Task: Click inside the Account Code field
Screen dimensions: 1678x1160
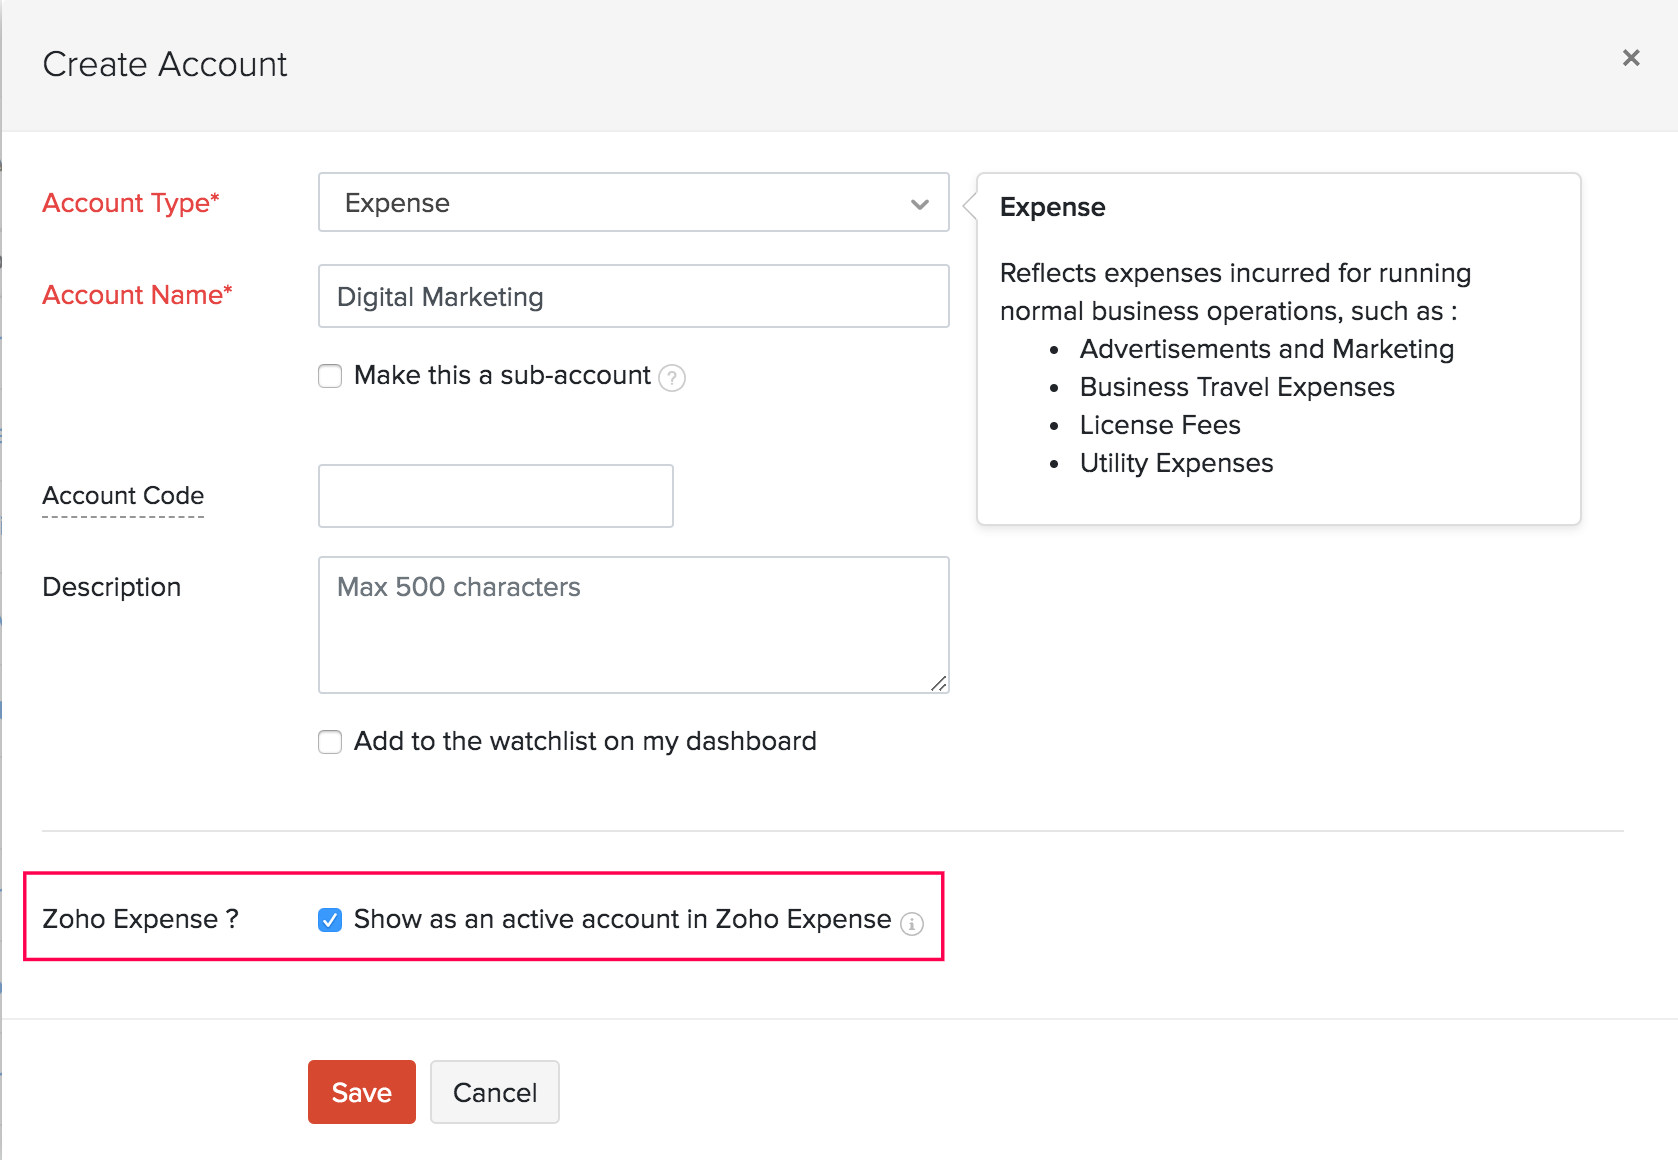Action: click(495, 495)
